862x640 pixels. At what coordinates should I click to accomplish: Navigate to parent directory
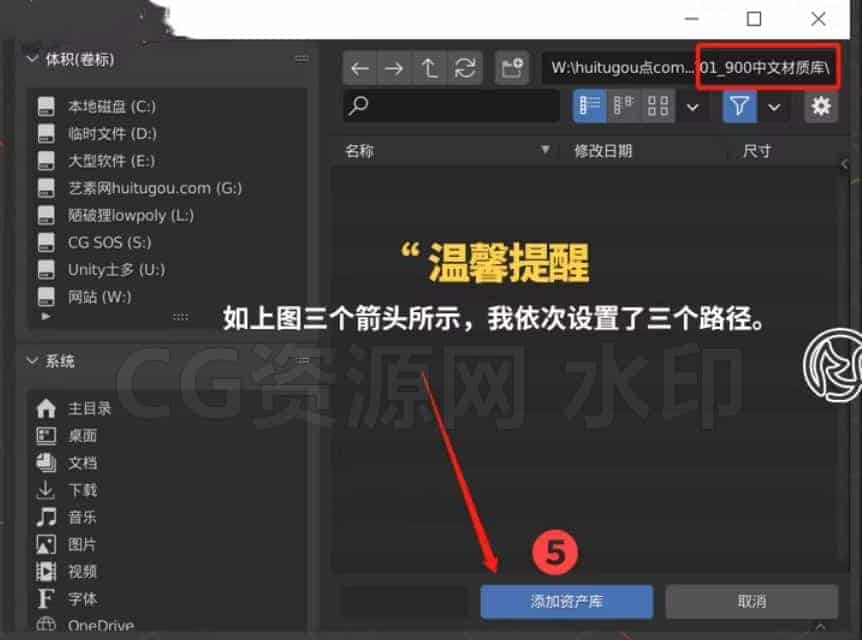tap(429, 68)
